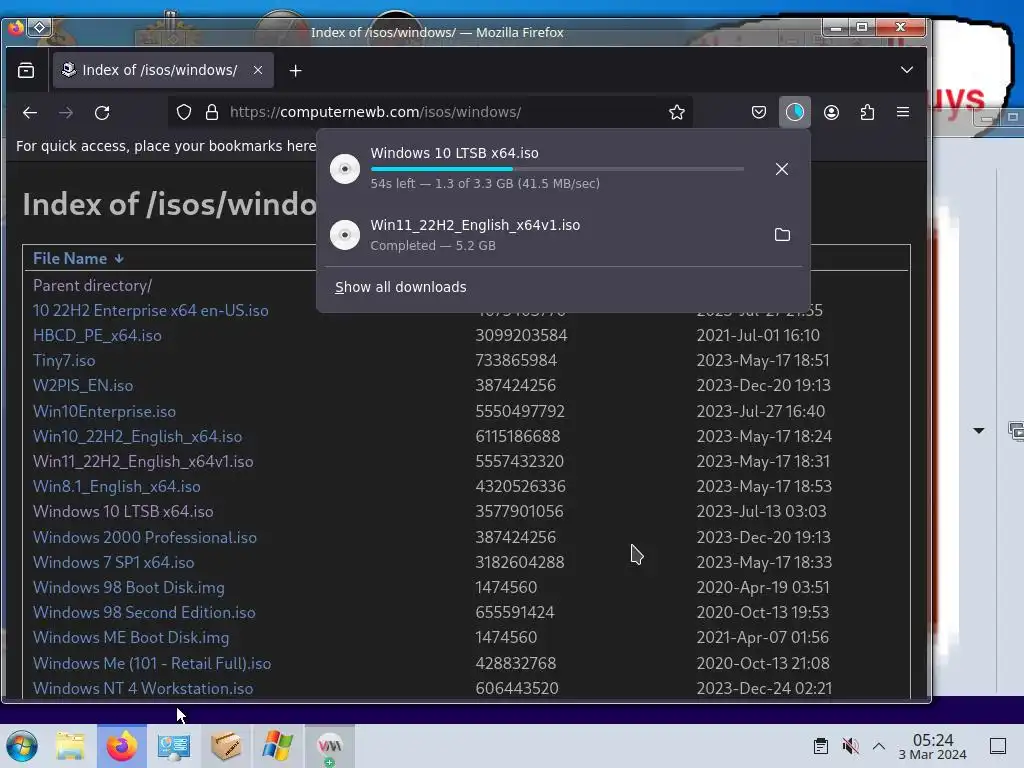Screen dimensions: 1024x768
Task: Download W2PIS_EN.iso file
Action: tap(83, 385)
